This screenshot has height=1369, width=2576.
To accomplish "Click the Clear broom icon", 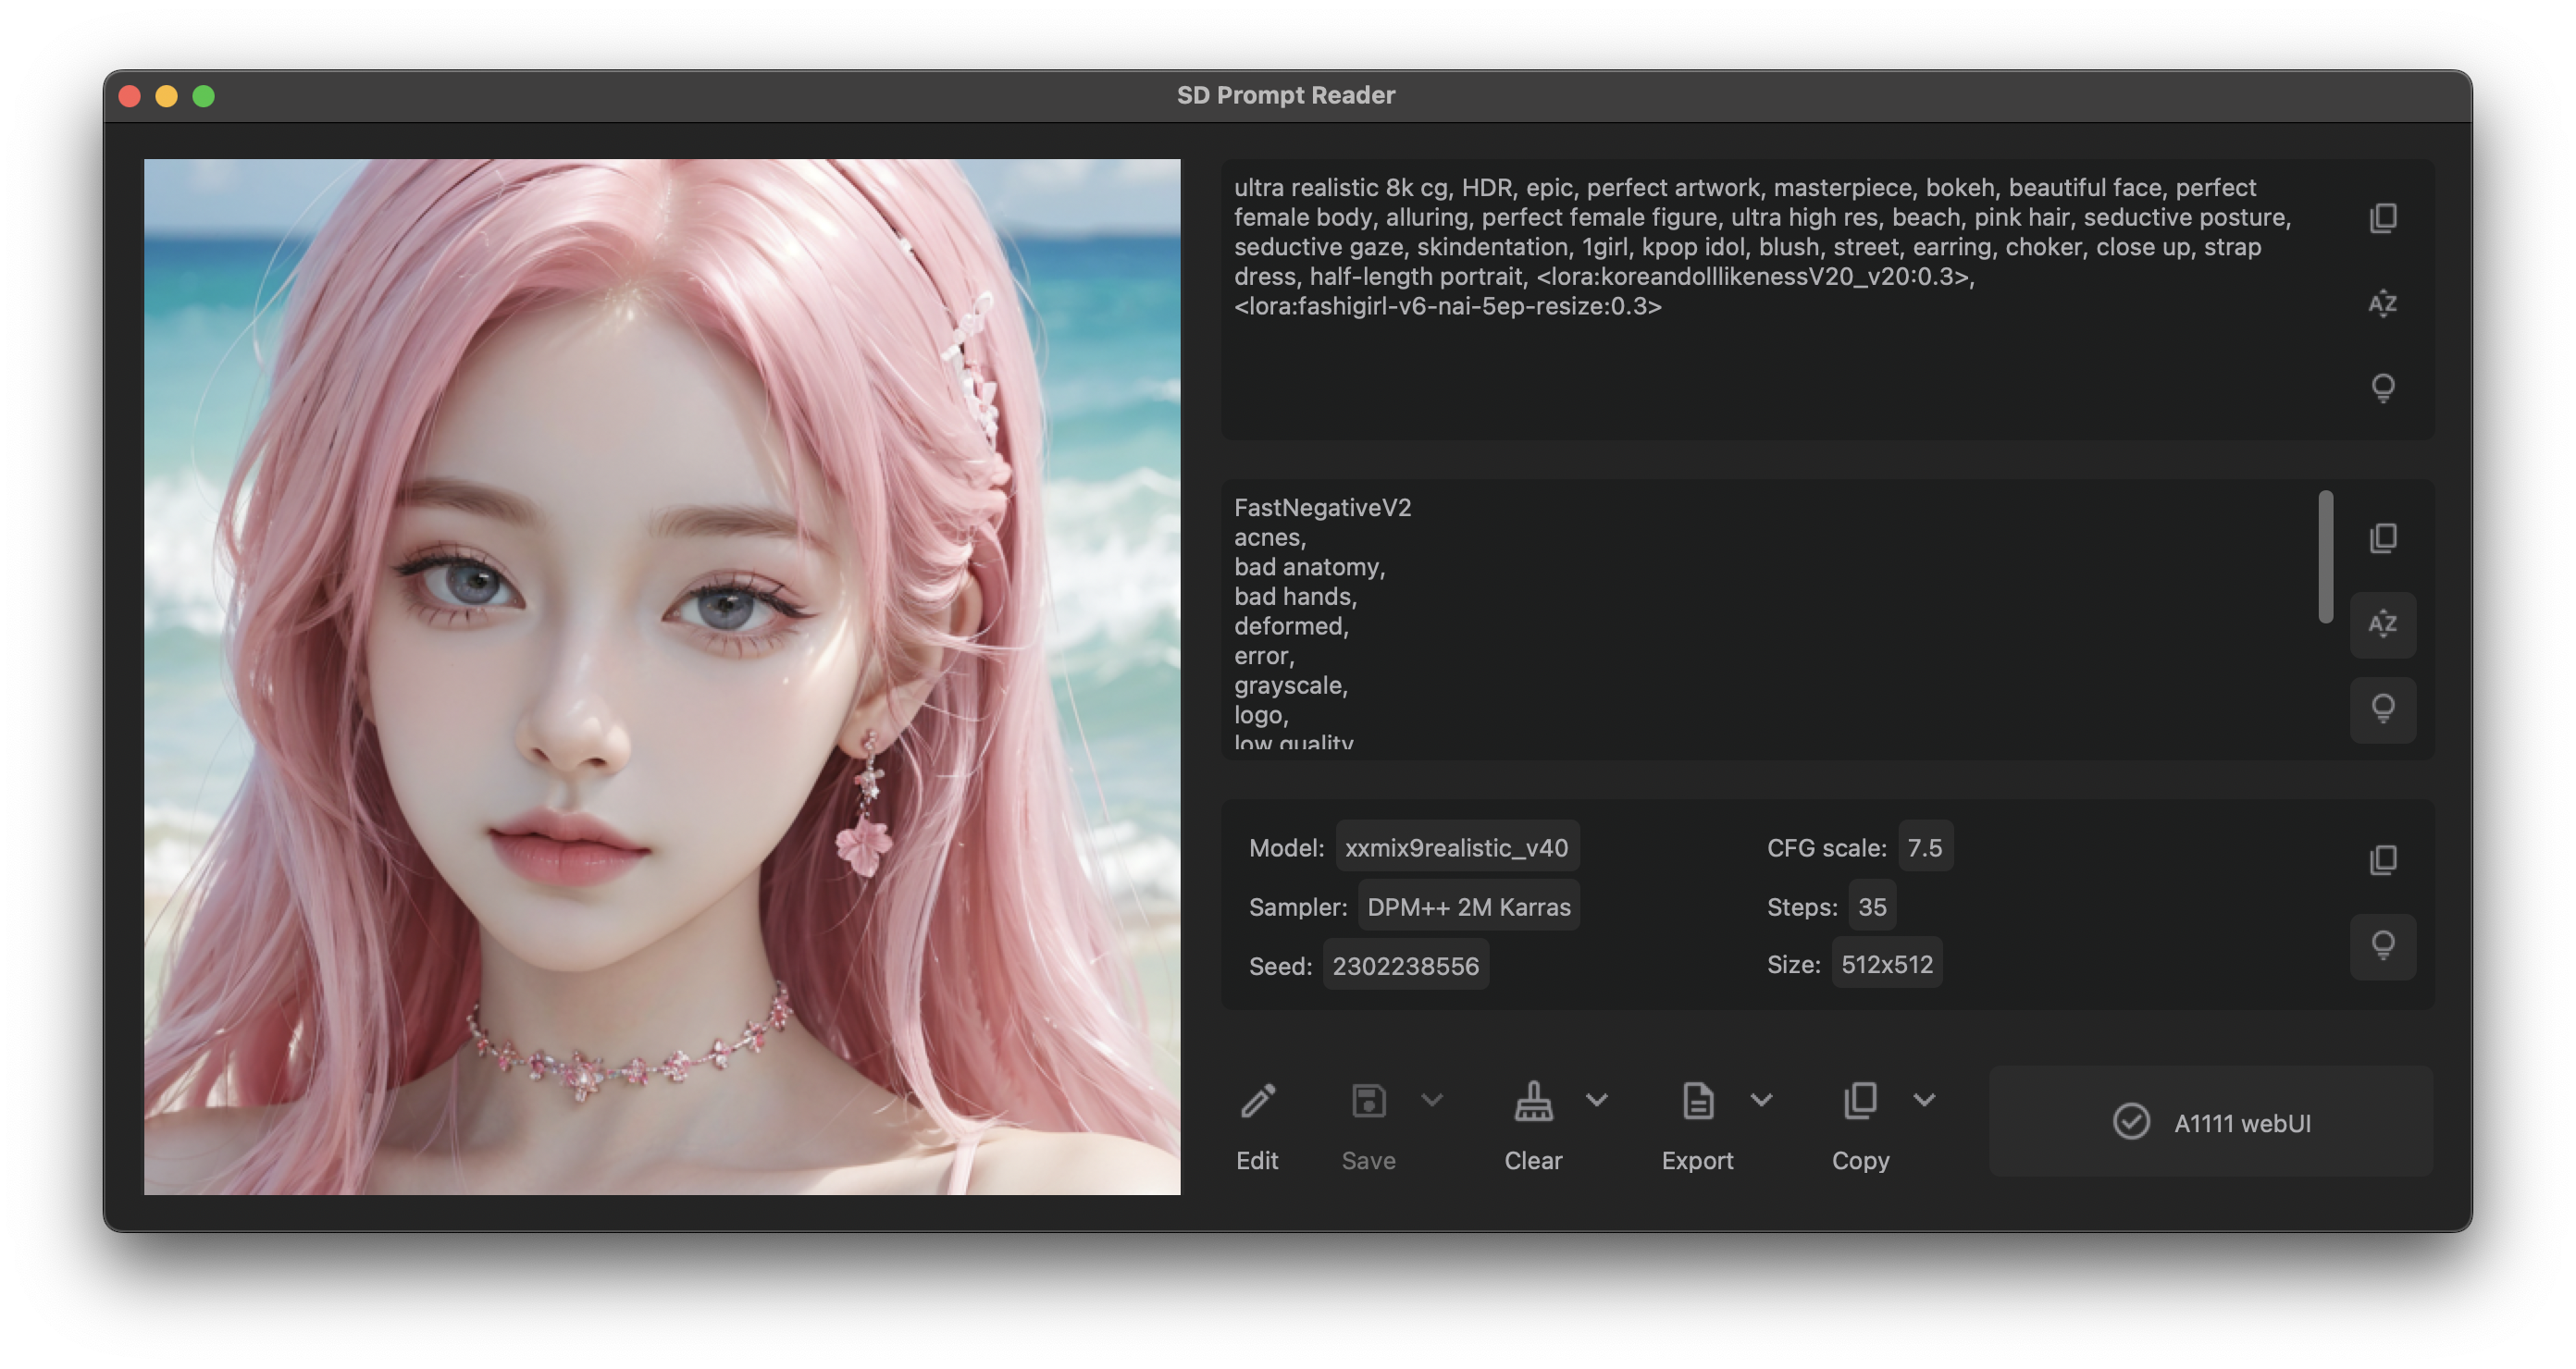I will pyautogui.click(x=1533, y=1102).
